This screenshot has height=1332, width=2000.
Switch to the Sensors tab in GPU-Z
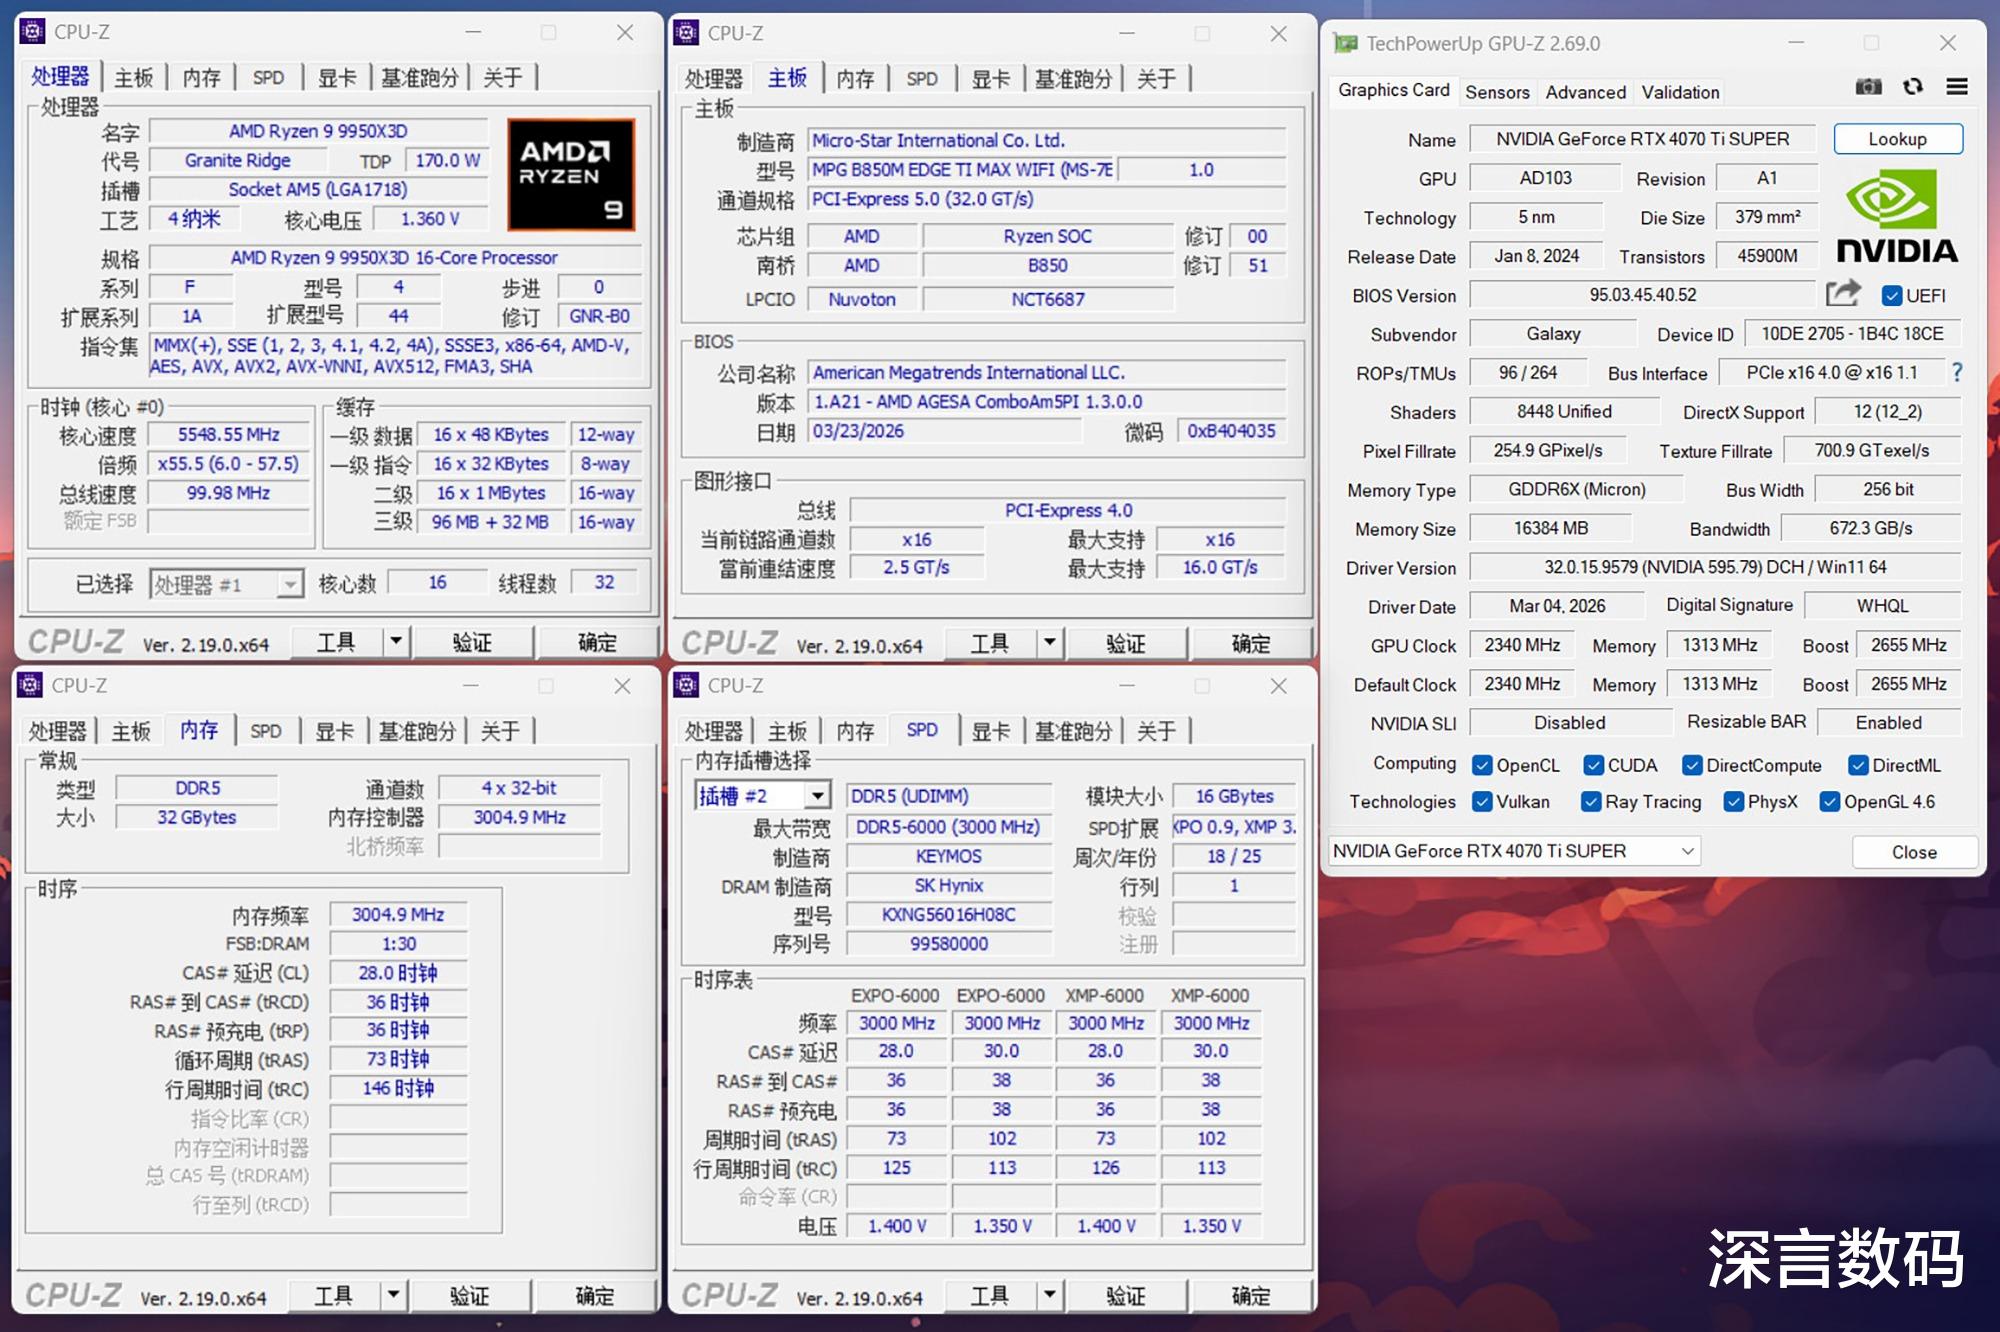(x=1497, y=92)
